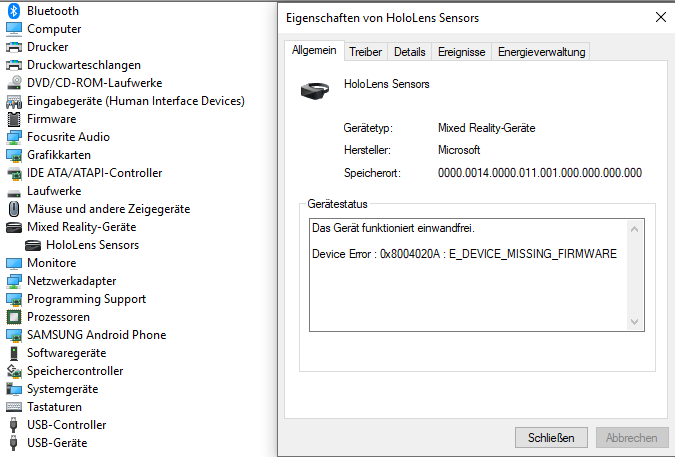Click inside the Gerätestatus text field
This screenshot has height=457, width=675.
tap(467, 275)
